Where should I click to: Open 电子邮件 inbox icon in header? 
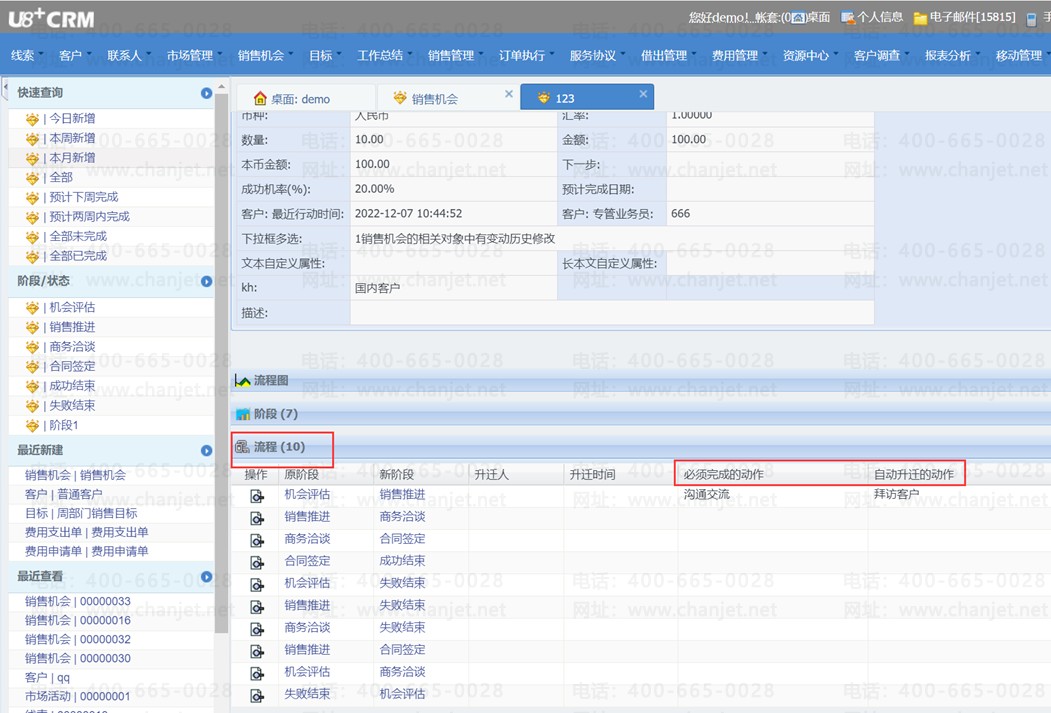920,18
